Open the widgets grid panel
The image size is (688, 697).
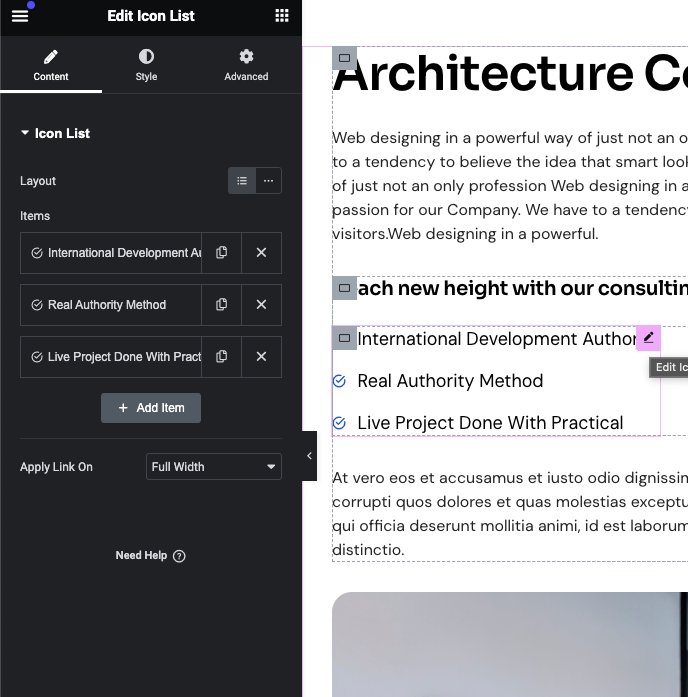(x=282, y=16)
